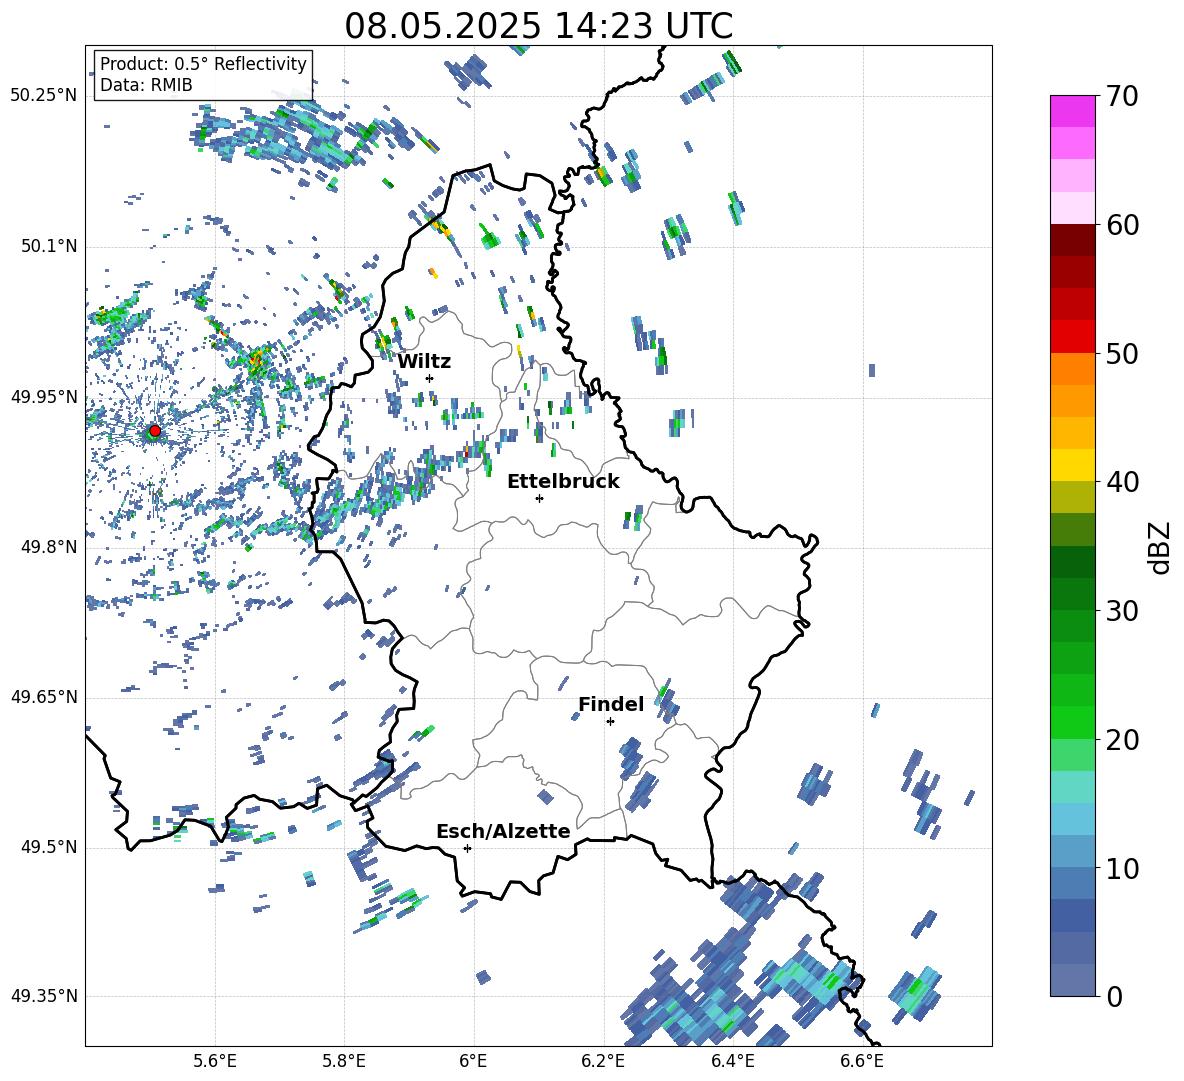Screen dimensions: 1184x1081
Task: Pick the light blue swatch above 10 dBZ
Action: (1072, 818)
